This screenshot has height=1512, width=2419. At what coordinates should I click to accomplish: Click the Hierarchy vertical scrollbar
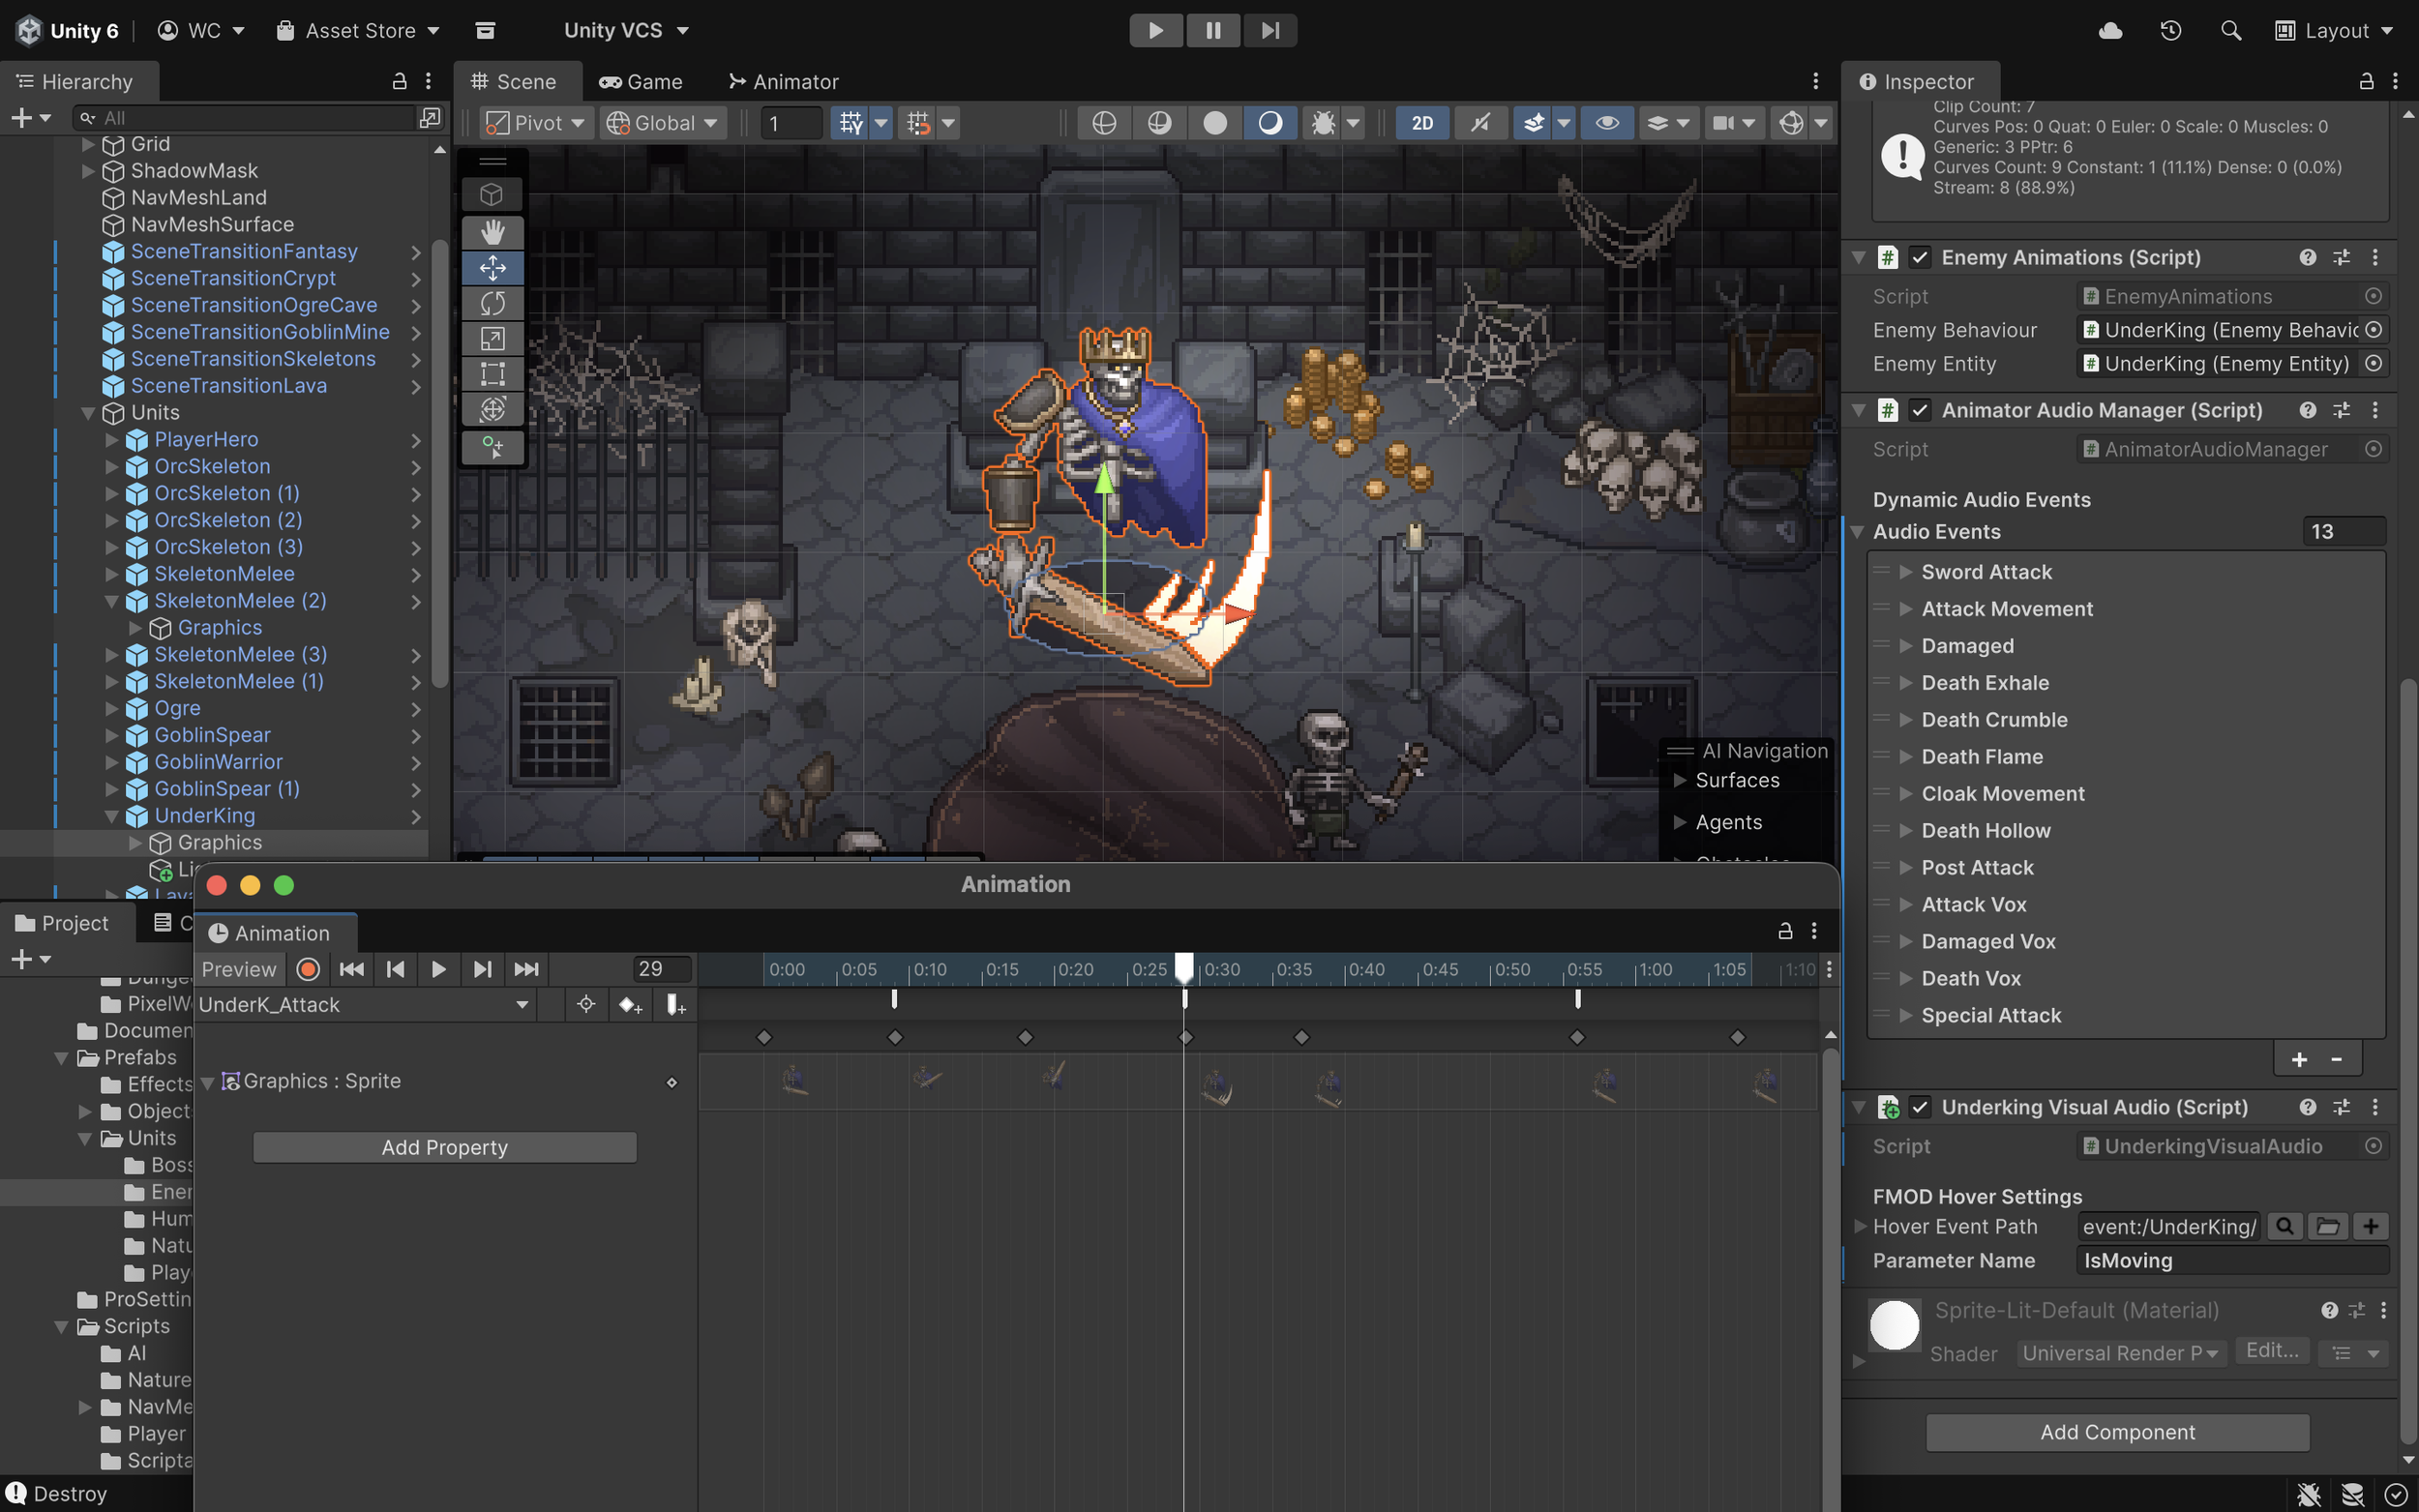(440, 463)
